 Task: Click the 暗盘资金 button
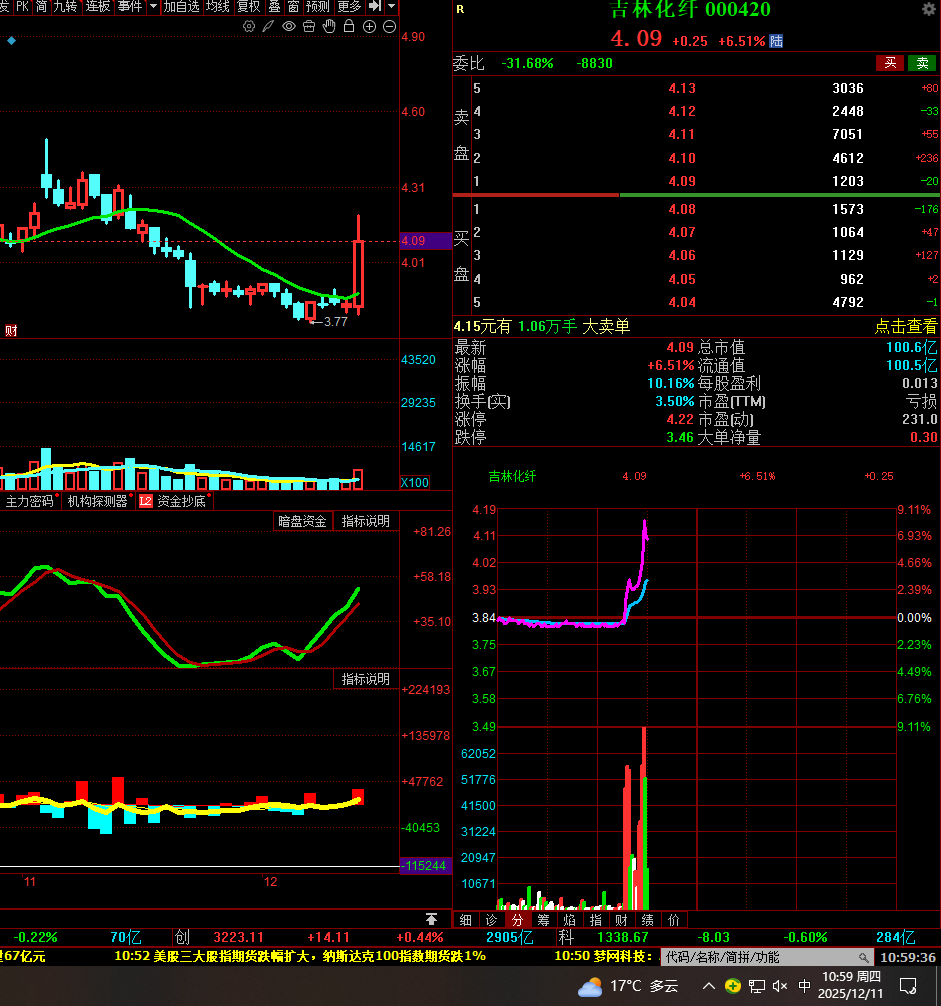point(302,521)
